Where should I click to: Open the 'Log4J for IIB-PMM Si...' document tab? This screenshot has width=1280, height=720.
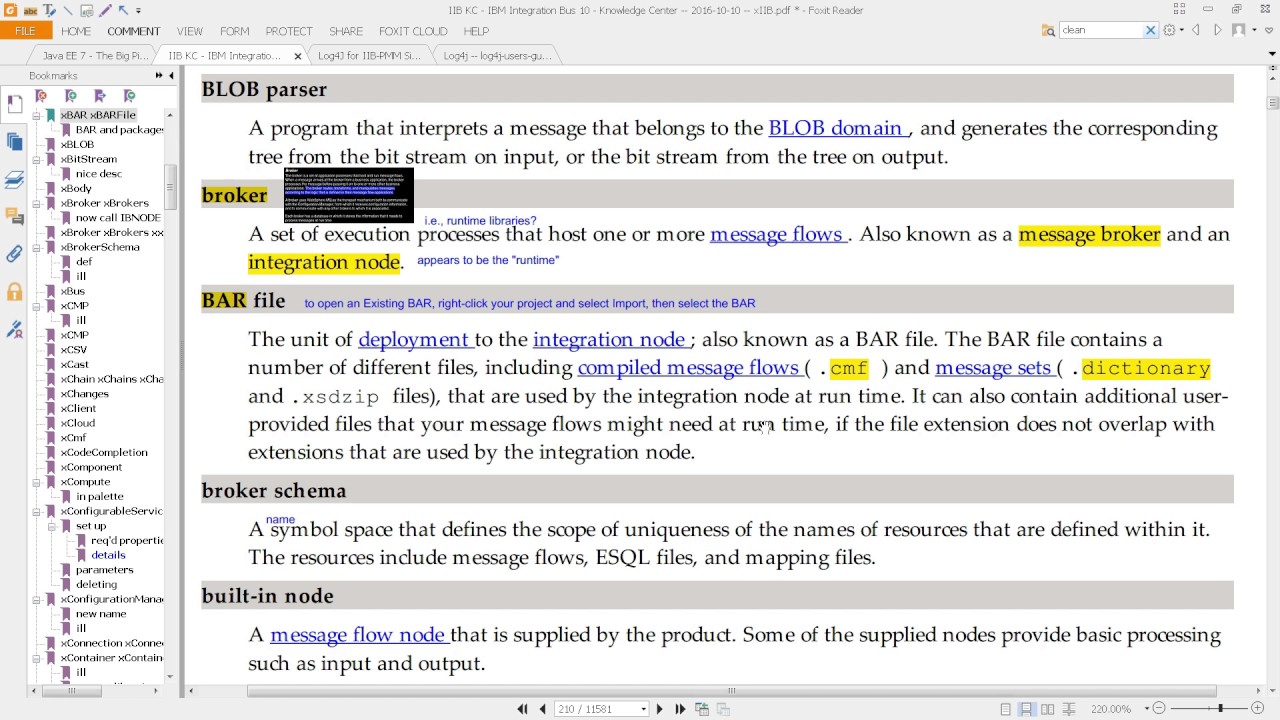pyautogui.click(x=370, y=56)
